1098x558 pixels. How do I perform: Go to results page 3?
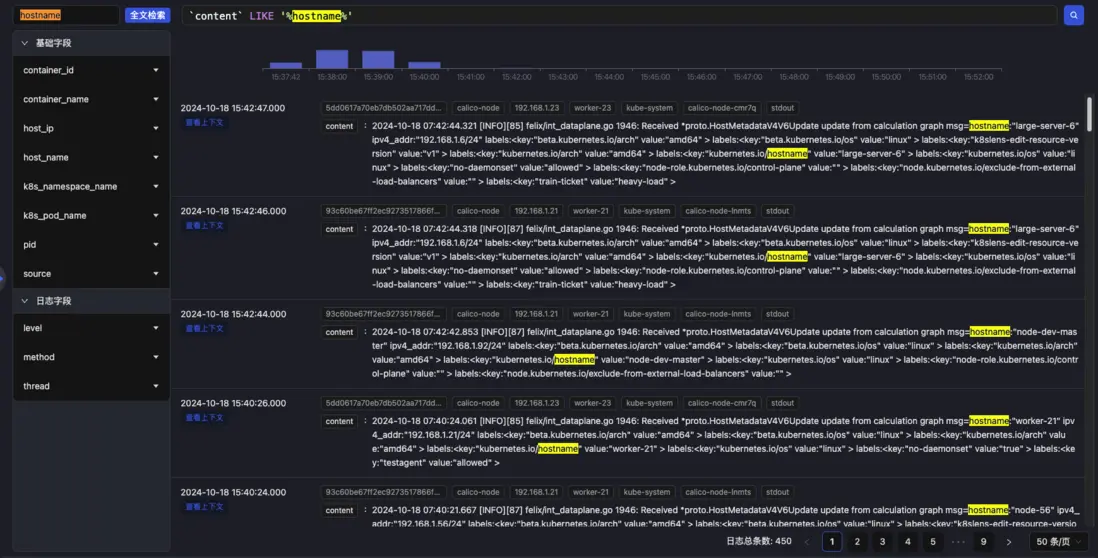click(882, 541)
